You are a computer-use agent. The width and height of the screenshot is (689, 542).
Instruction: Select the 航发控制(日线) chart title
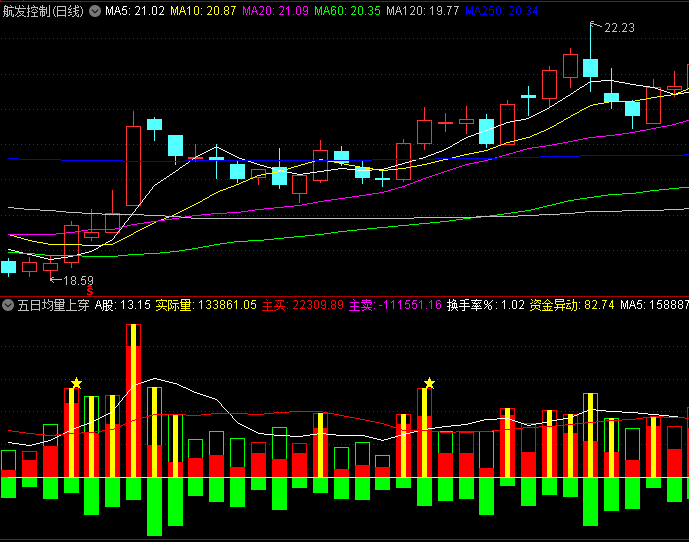coord(43,11)
